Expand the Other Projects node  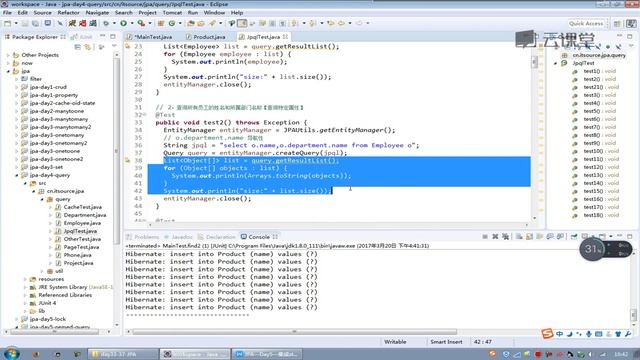click(x=8, y=55)
